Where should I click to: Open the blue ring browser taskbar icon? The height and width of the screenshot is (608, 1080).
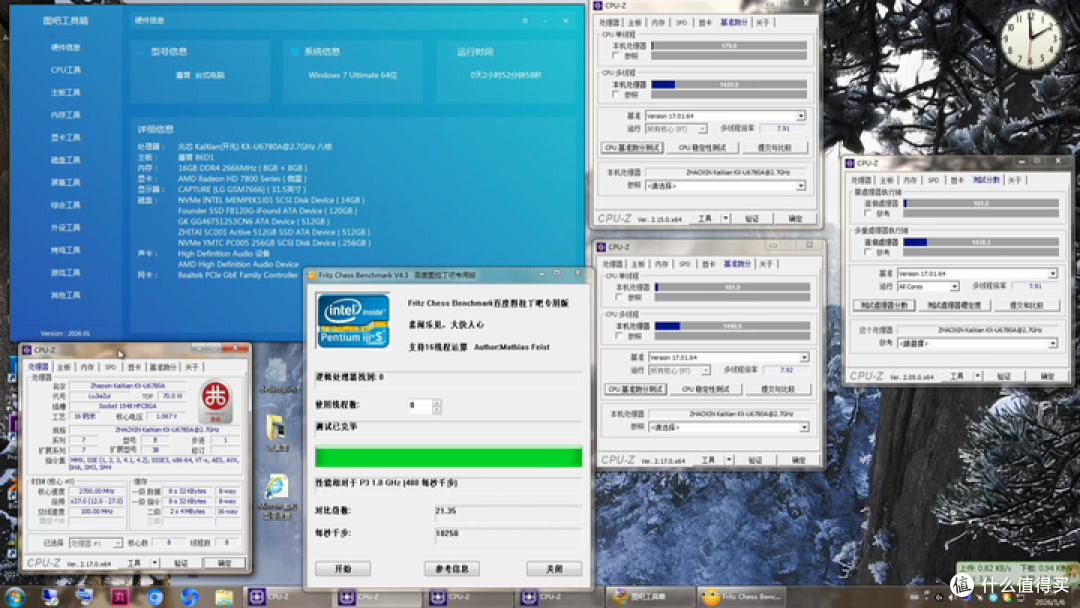(154, 596)
